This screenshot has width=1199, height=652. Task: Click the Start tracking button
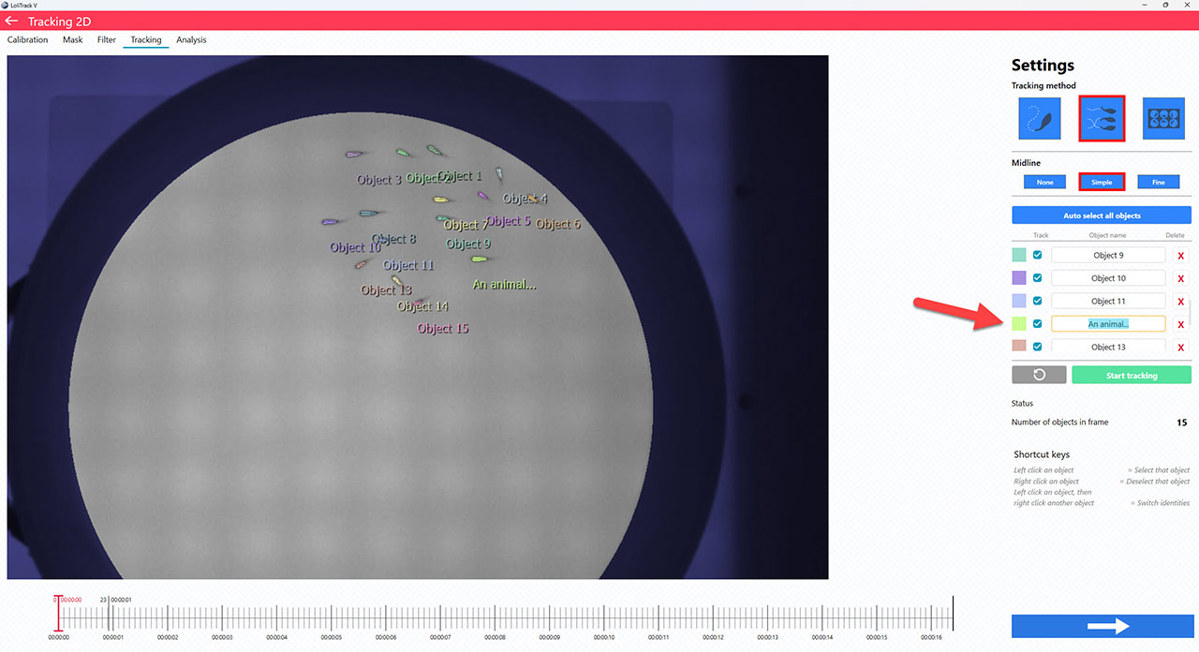(x=1131, y=375)
